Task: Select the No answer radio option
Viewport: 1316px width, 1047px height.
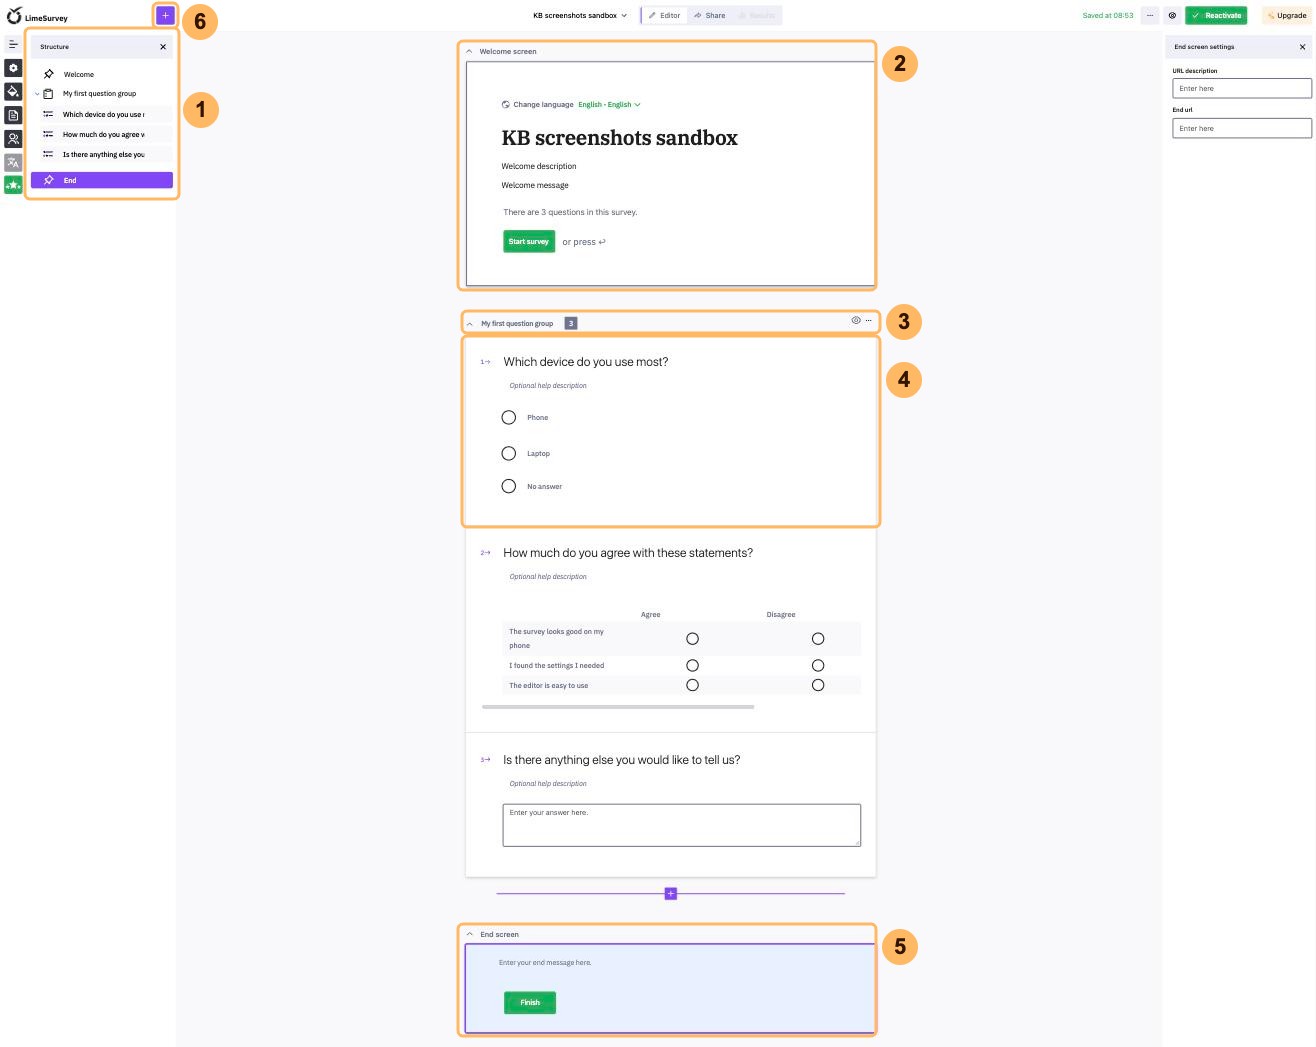Action: [x=509, y=486]
